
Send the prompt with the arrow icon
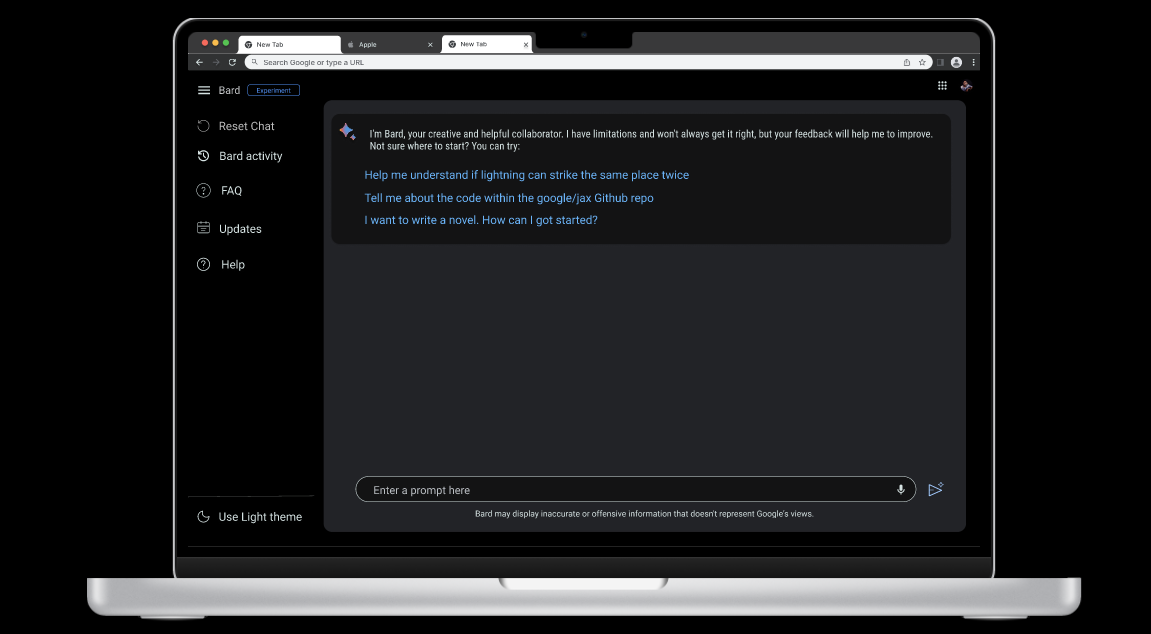click(935, 489)
